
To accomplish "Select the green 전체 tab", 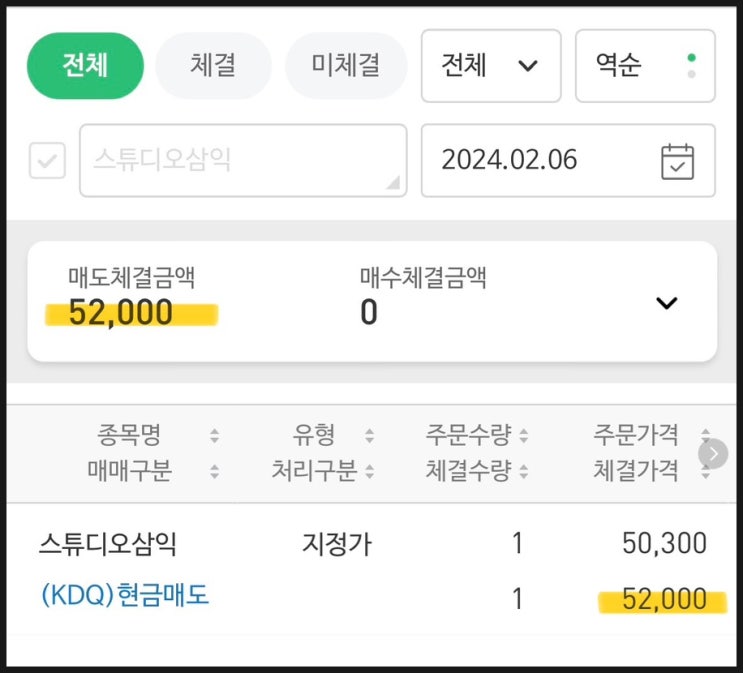I will tap(85, 66).
